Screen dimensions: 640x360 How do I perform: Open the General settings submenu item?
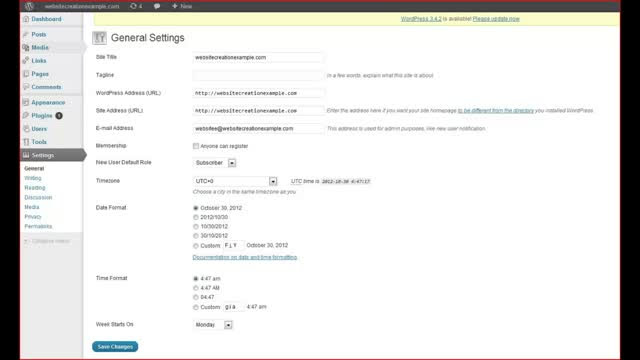pos(34,168)
